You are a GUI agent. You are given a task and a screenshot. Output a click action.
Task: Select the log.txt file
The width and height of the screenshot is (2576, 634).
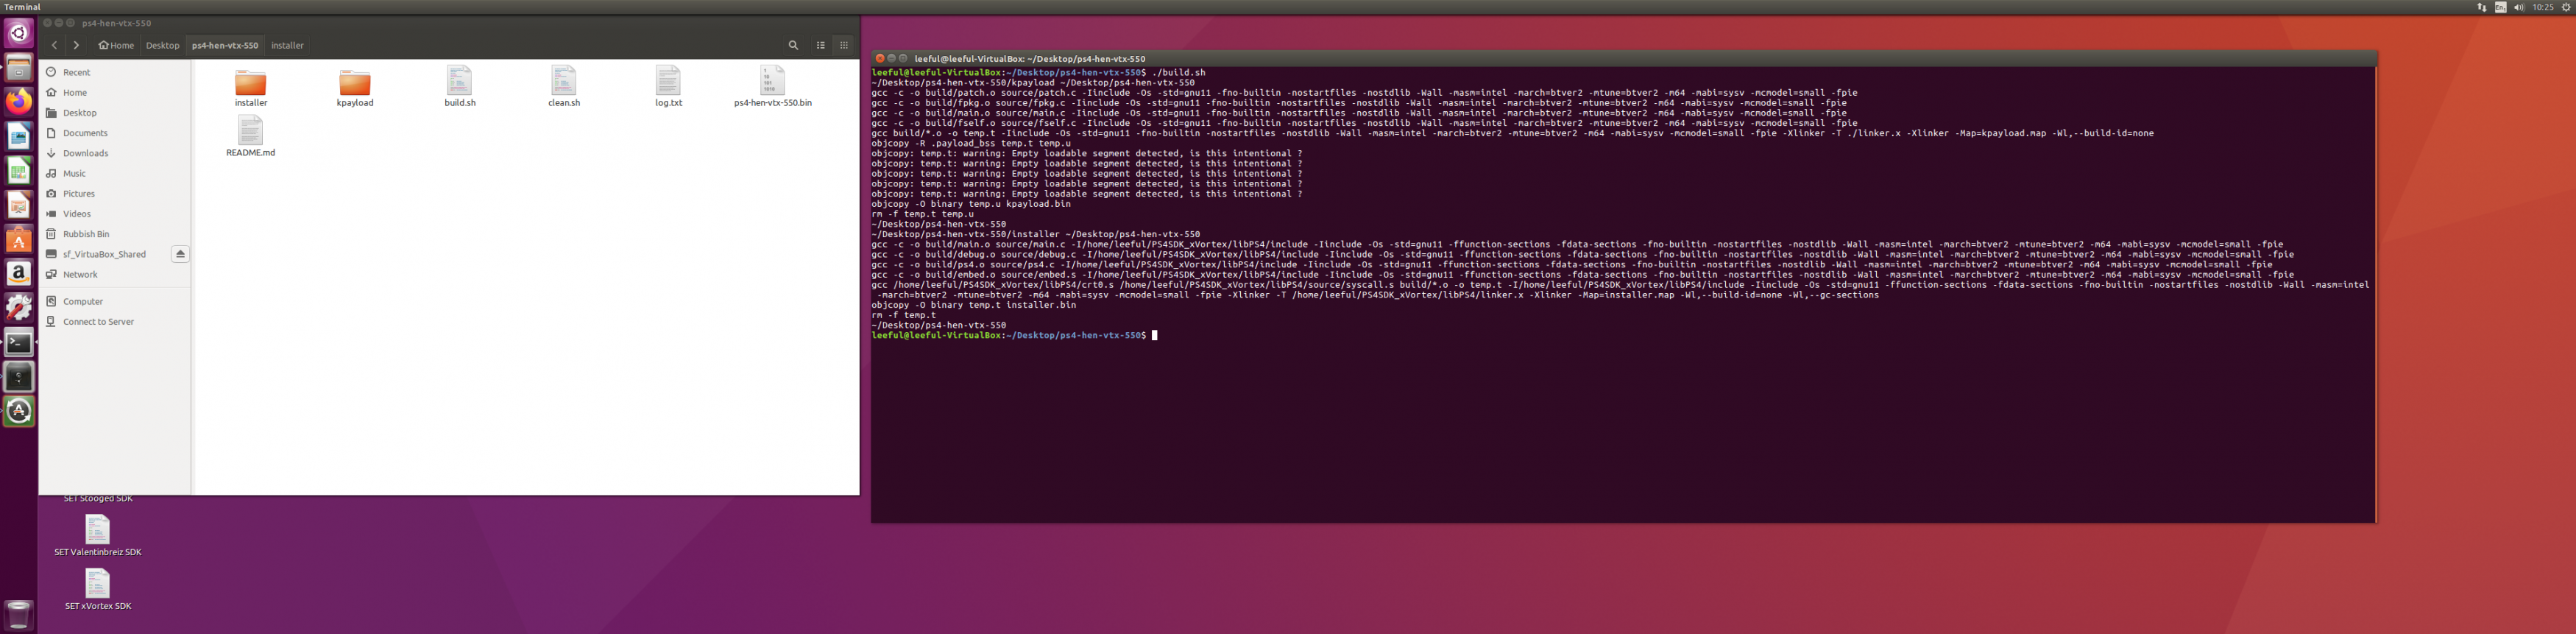pyautogui.click(x=668, y=87)
